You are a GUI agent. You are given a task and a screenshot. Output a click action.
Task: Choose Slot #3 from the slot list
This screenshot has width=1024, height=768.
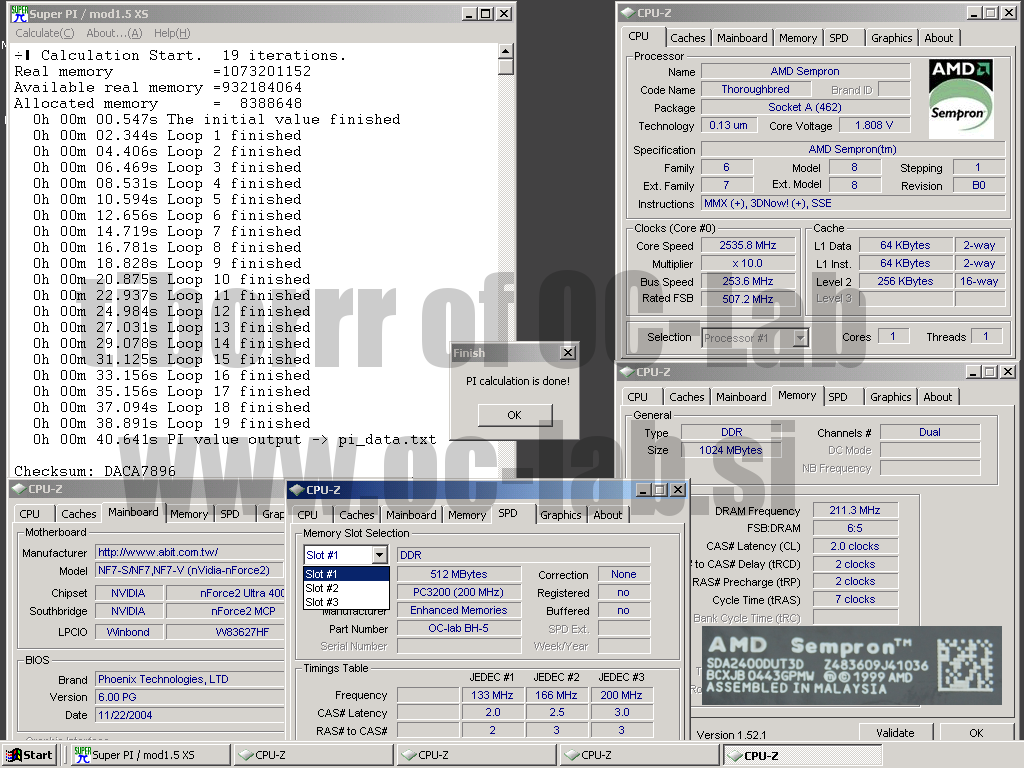click(x=347, y=601)
